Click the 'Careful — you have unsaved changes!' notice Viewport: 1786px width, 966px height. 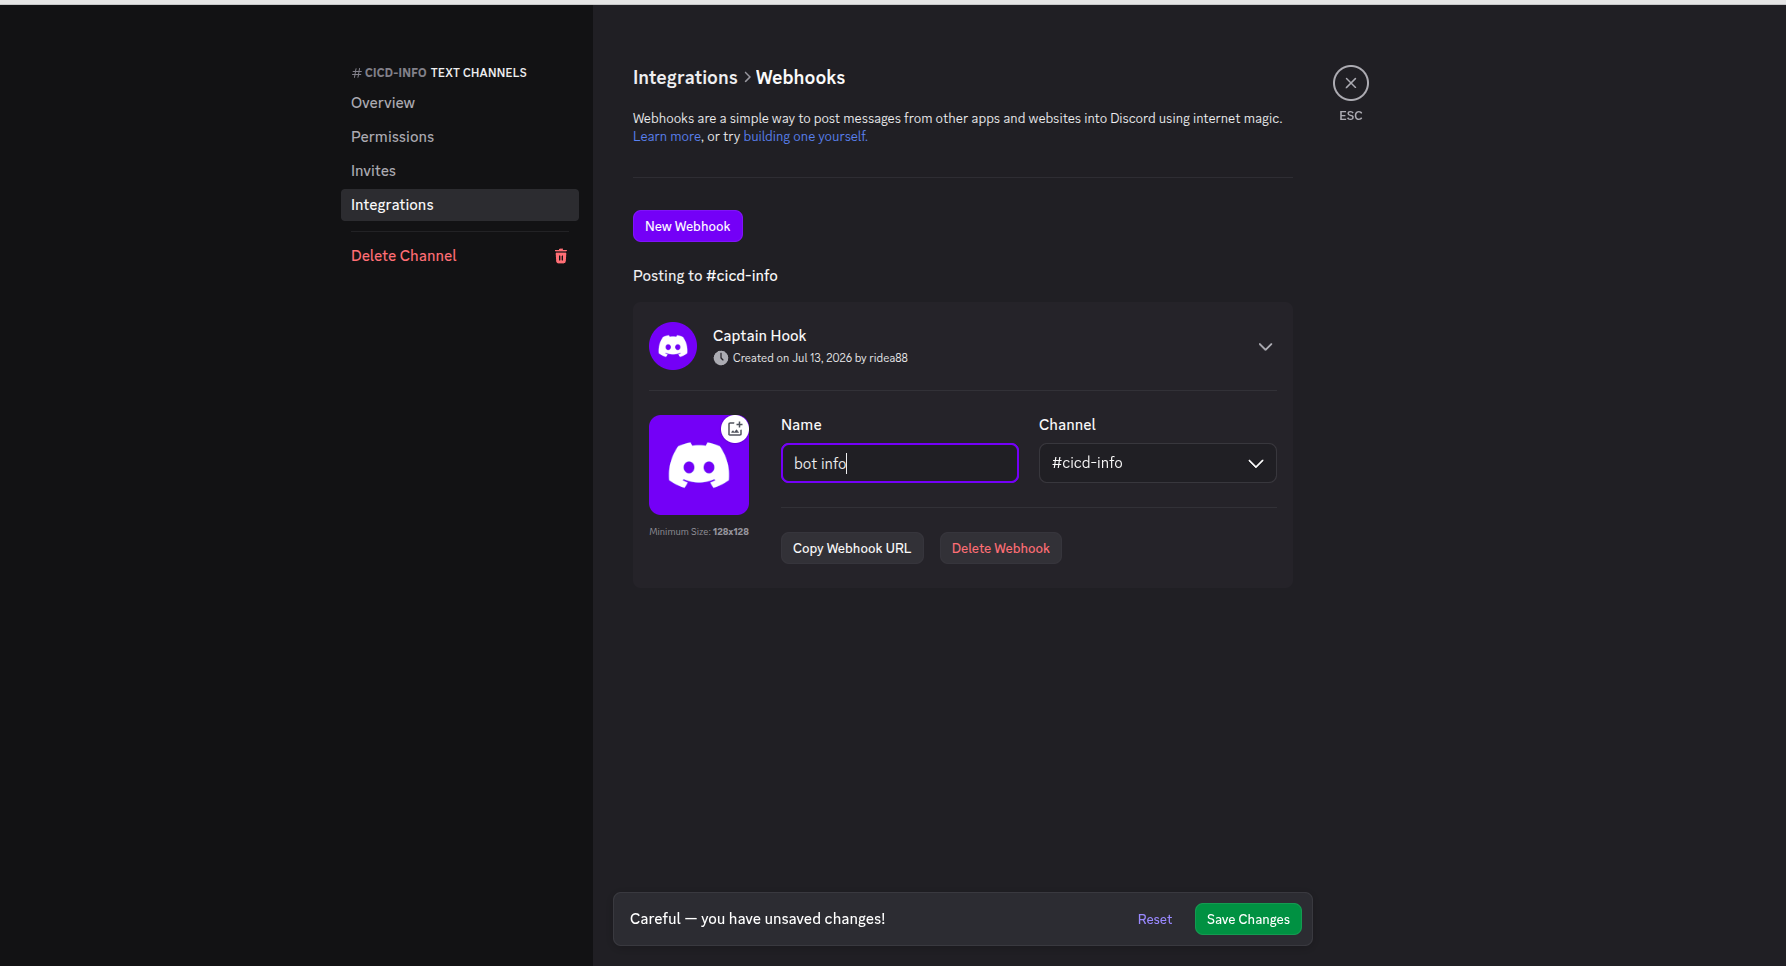(757, 919)
